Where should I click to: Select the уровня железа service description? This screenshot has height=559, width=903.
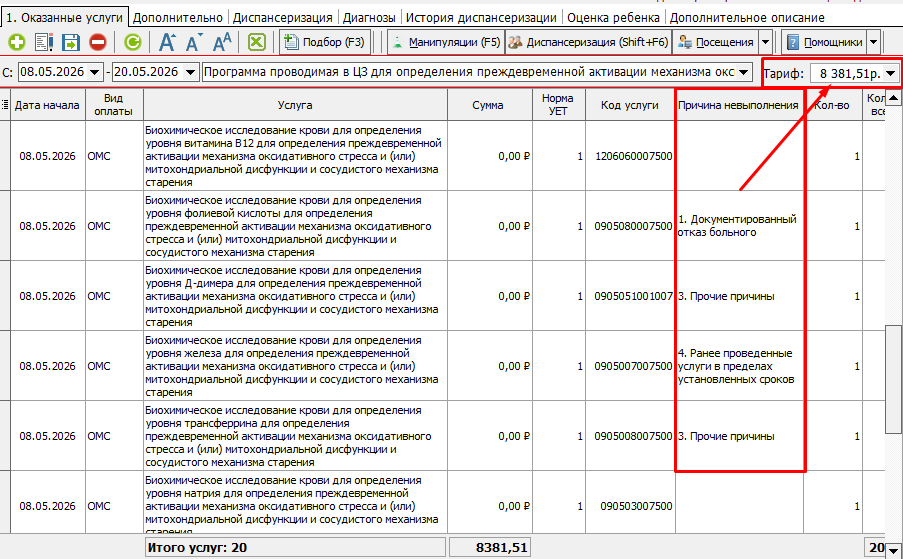(295, 366)
